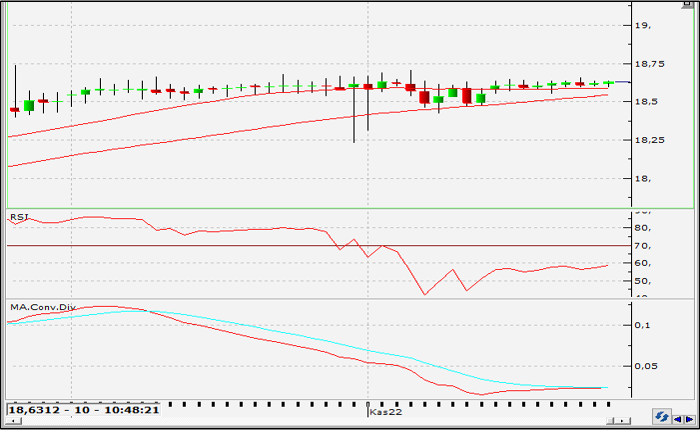Image resolution: width=700 pixels, height=430 pixels.
Task: Click the 18,6312 - 10 - 10:48:21 status field
Action: [x=83, y=409]
